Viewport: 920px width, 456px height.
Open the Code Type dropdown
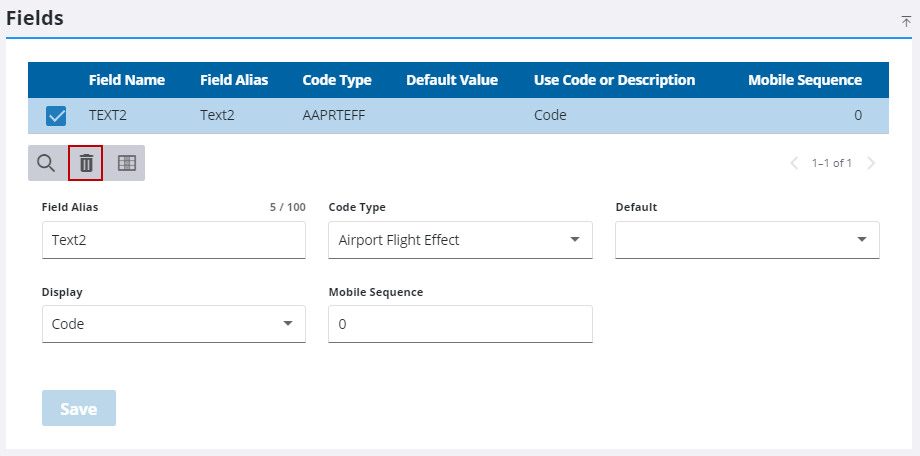pyautogui.click(x=460, y=240)
